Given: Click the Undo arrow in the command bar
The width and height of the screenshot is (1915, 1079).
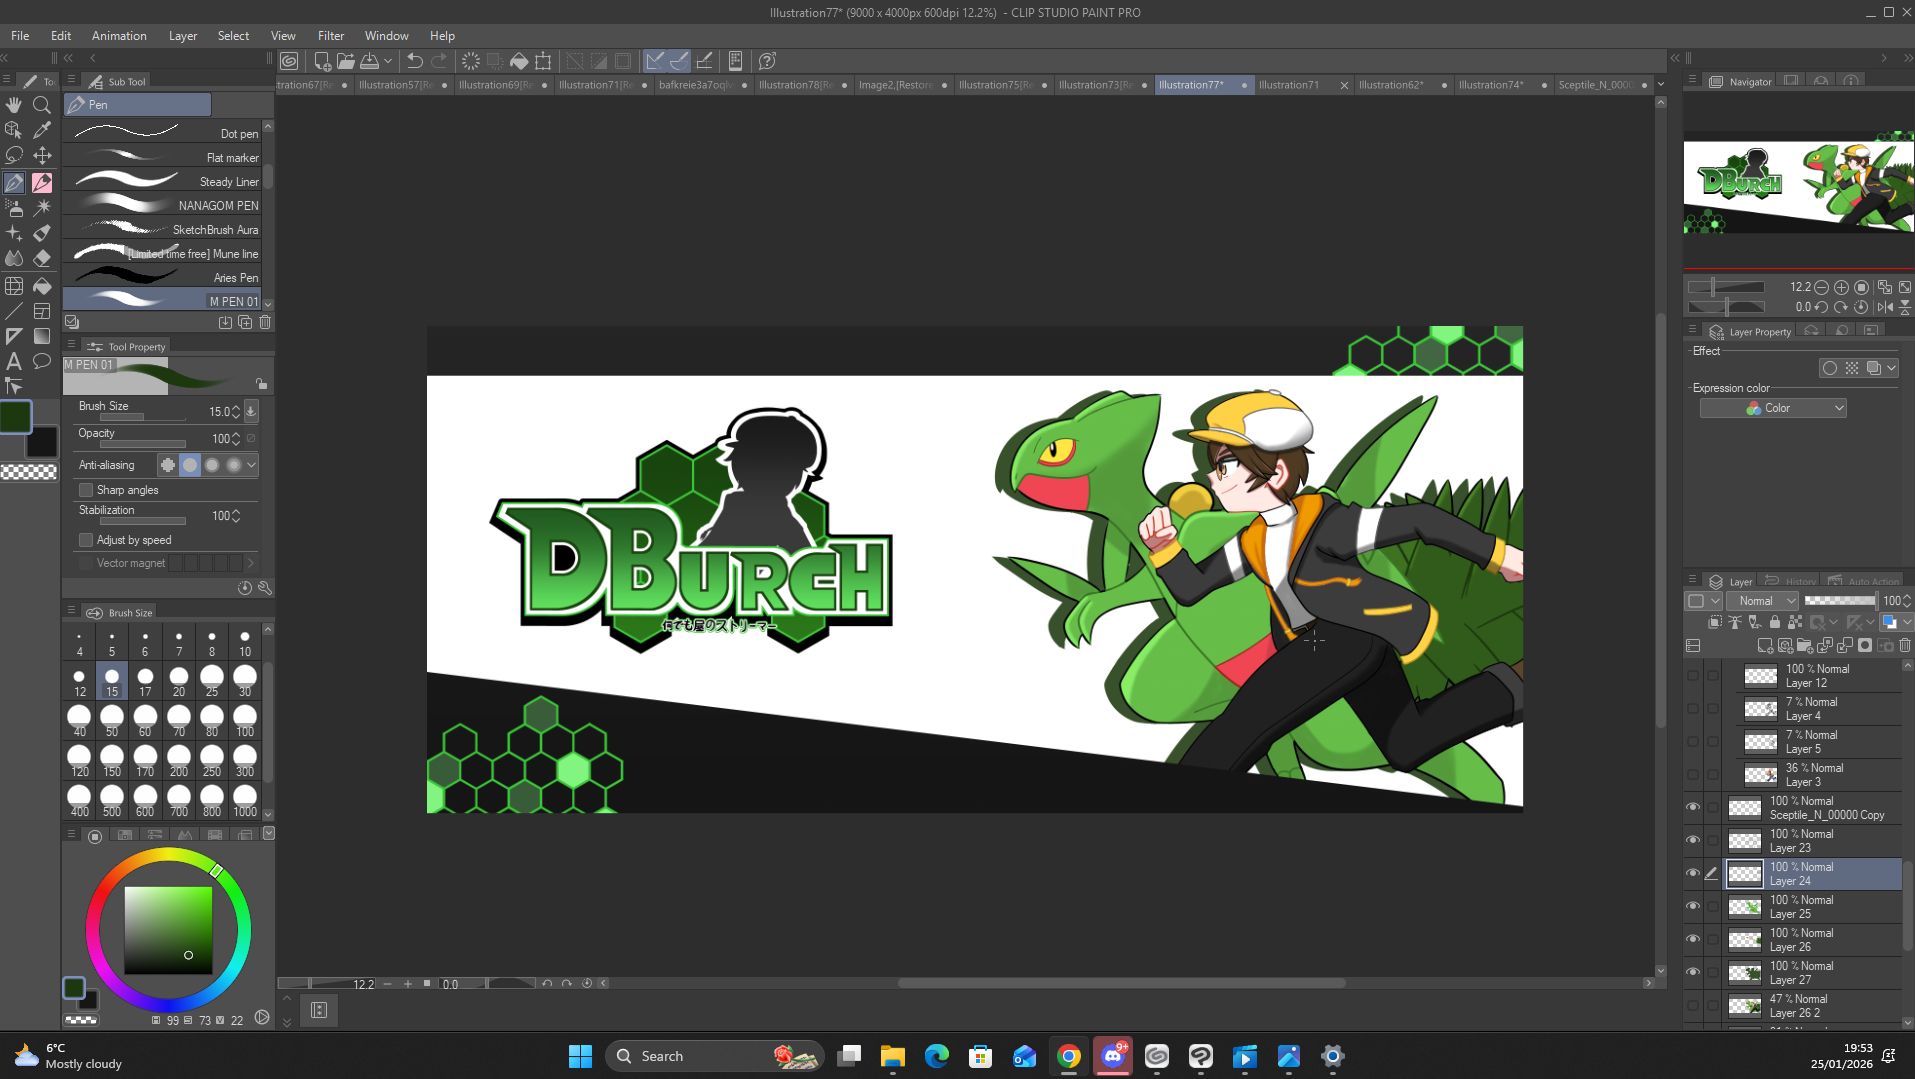Looking at the screenshot, I should point(415,61).
